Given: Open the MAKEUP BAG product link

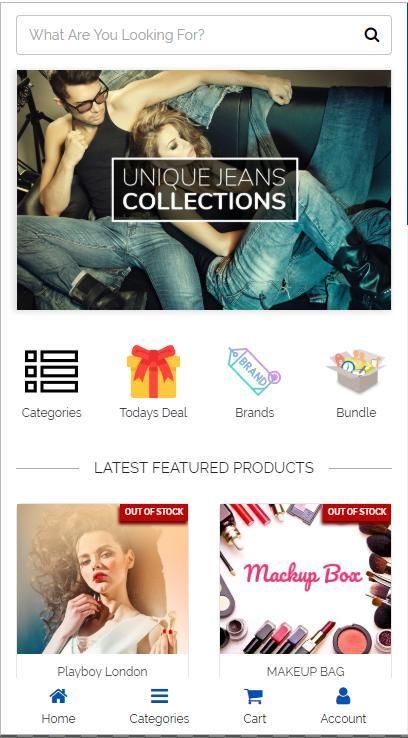Looking at the screenshot, I should click(x=305, y=672).
